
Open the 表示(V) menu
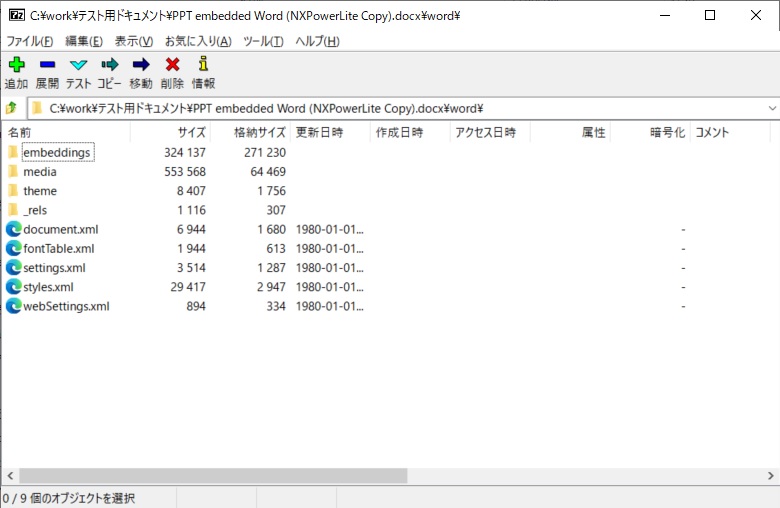(x=134, y=41)
